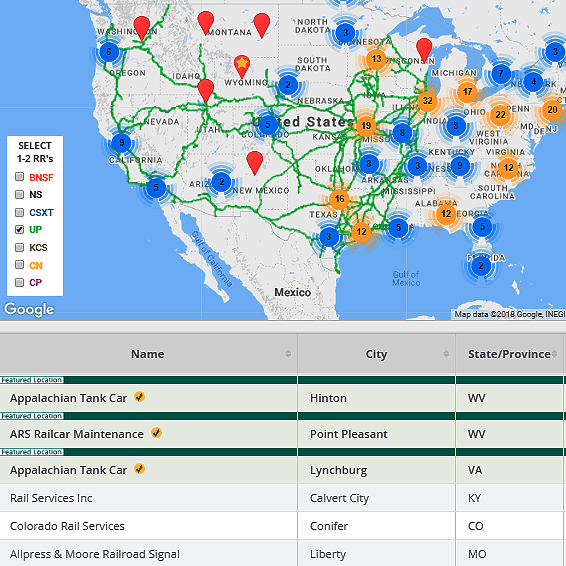Image resolution: width=566 pixels, height=566 pixels.
Task: Sort table by State/Province column arrows
Action: tap(554, 354)
